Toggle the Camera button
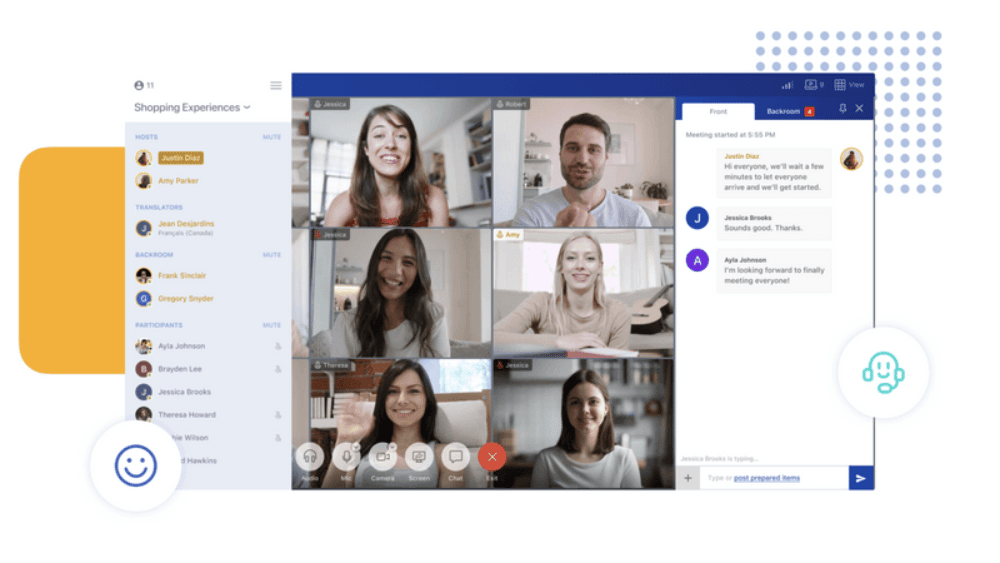 click(383, 457)
